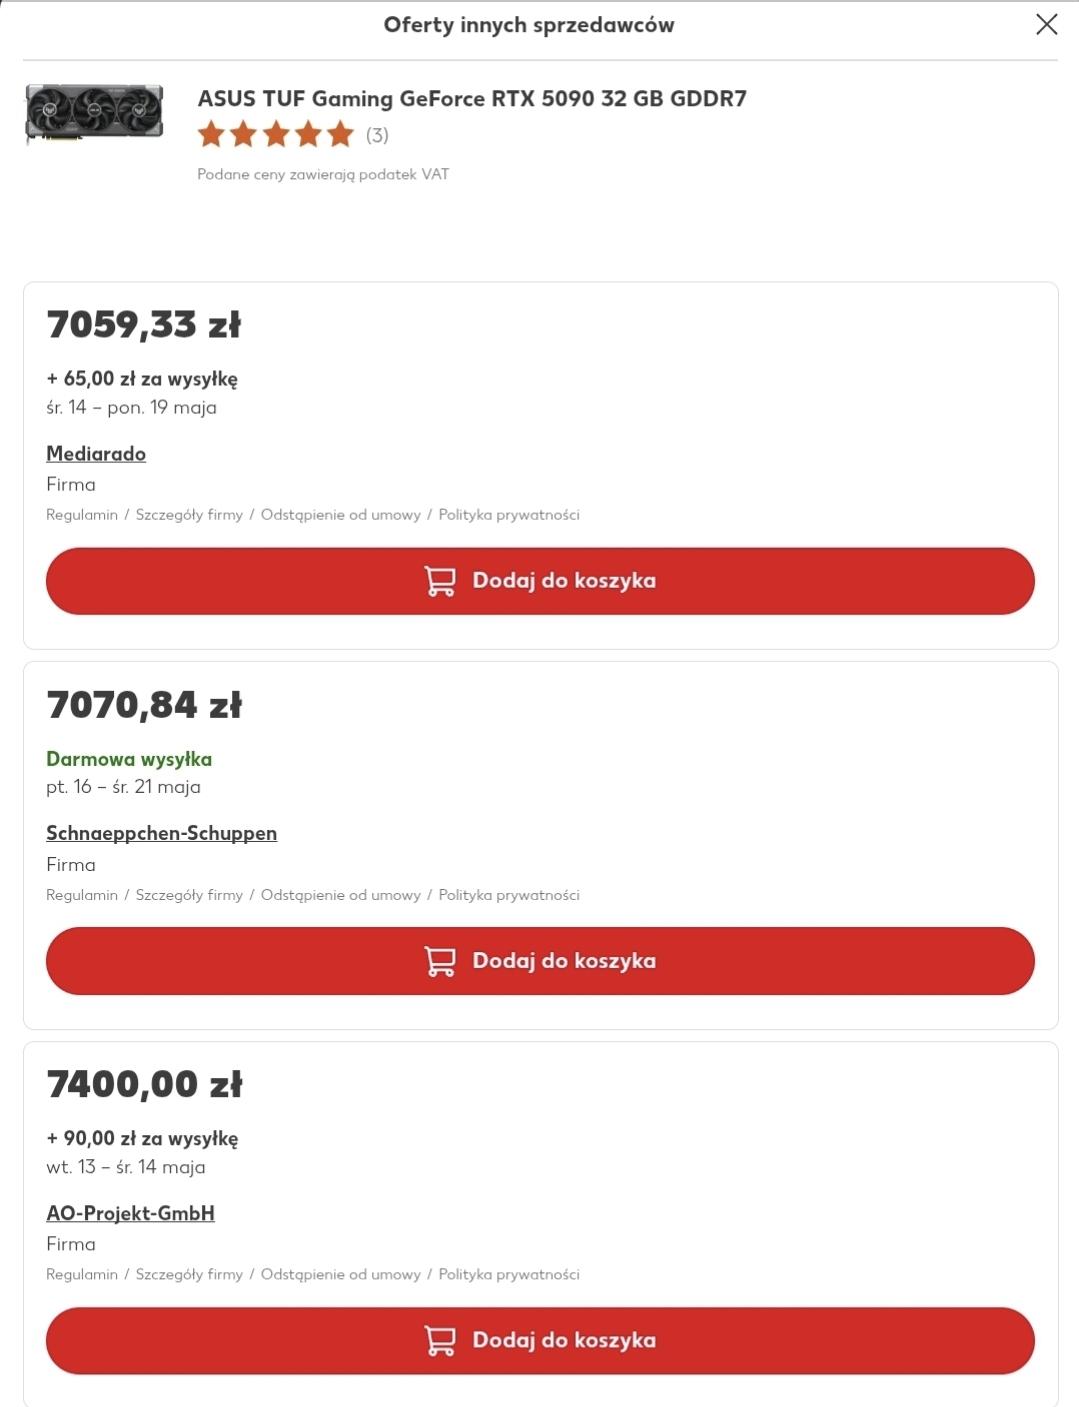Open AO-Projekt-GmbH's Regulamin terms
The width and height of the screenshot is (1079, 1407).
[x=82, y=1274]
